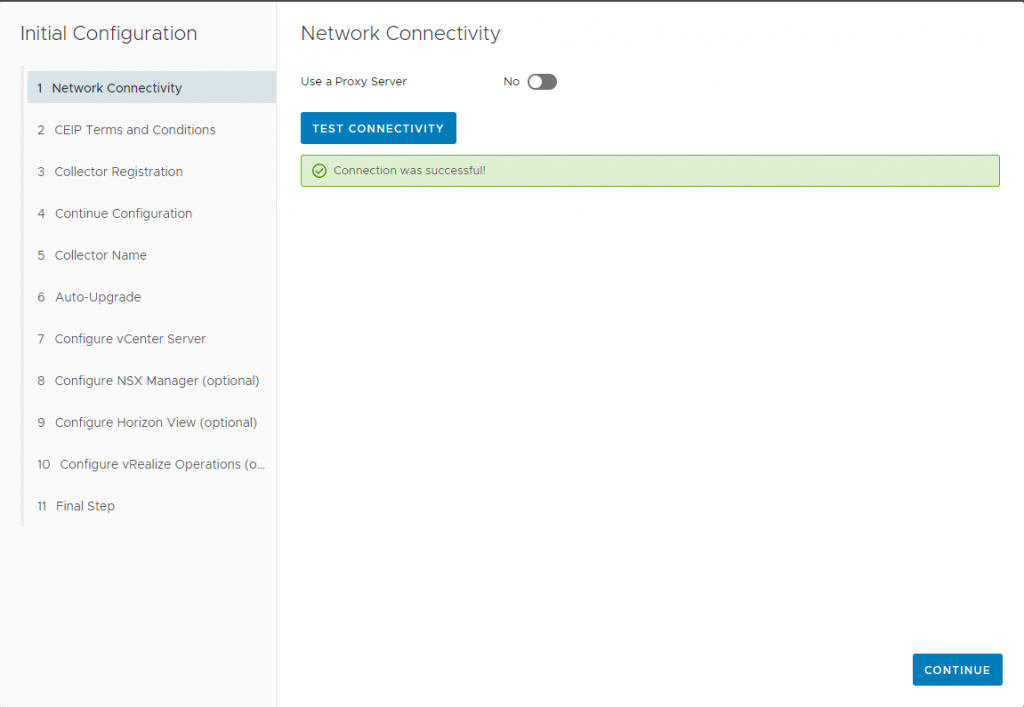
Task: Select step 10 Configure vRealize Operations
Action: click(x=152, y=463)
